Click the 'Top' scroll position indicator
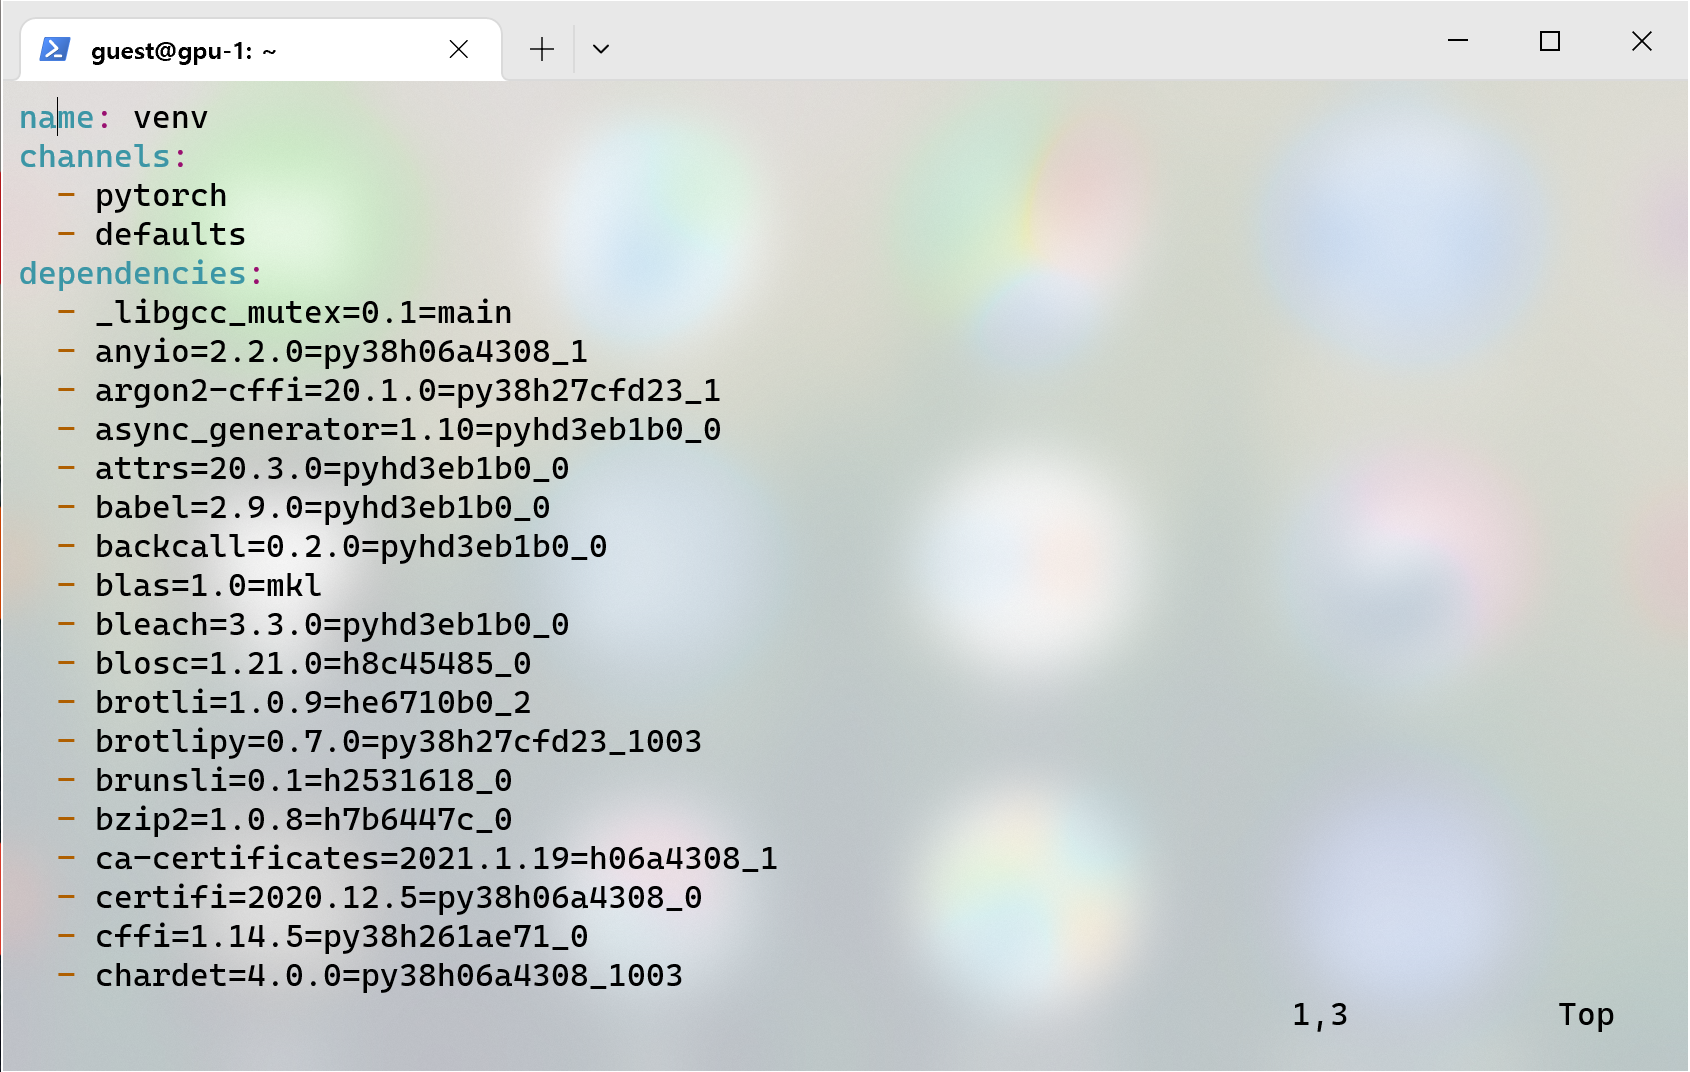1690x1072 pixels. point(1586,1015)
